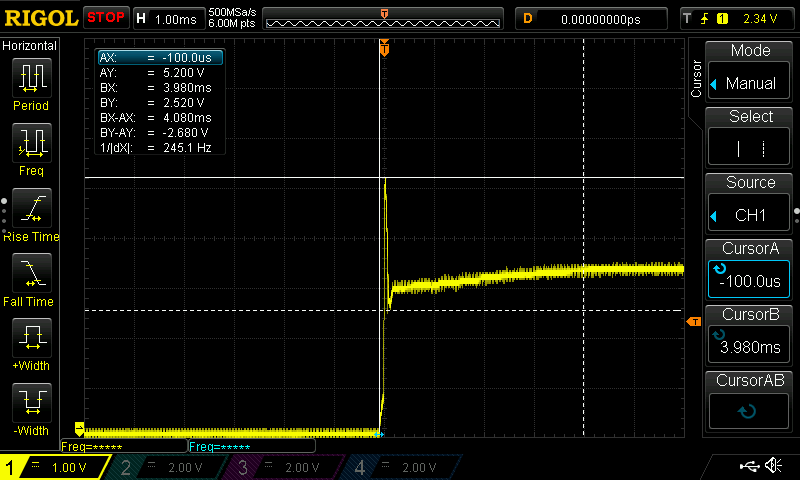Click the RIGOL logo

[x=41, y=18]
